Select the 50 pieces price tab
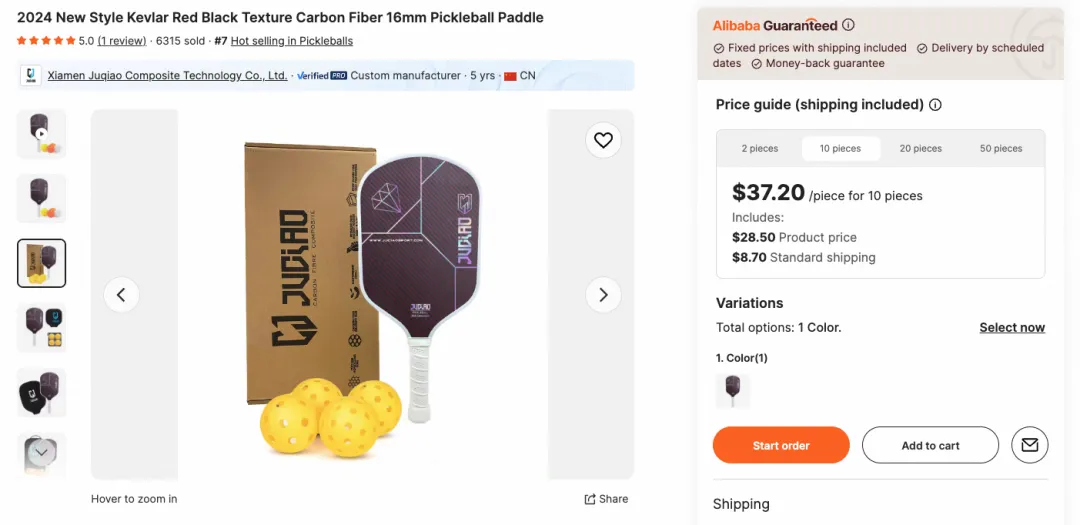Viewport: 1080px width, 525px height. (1001, 149)
